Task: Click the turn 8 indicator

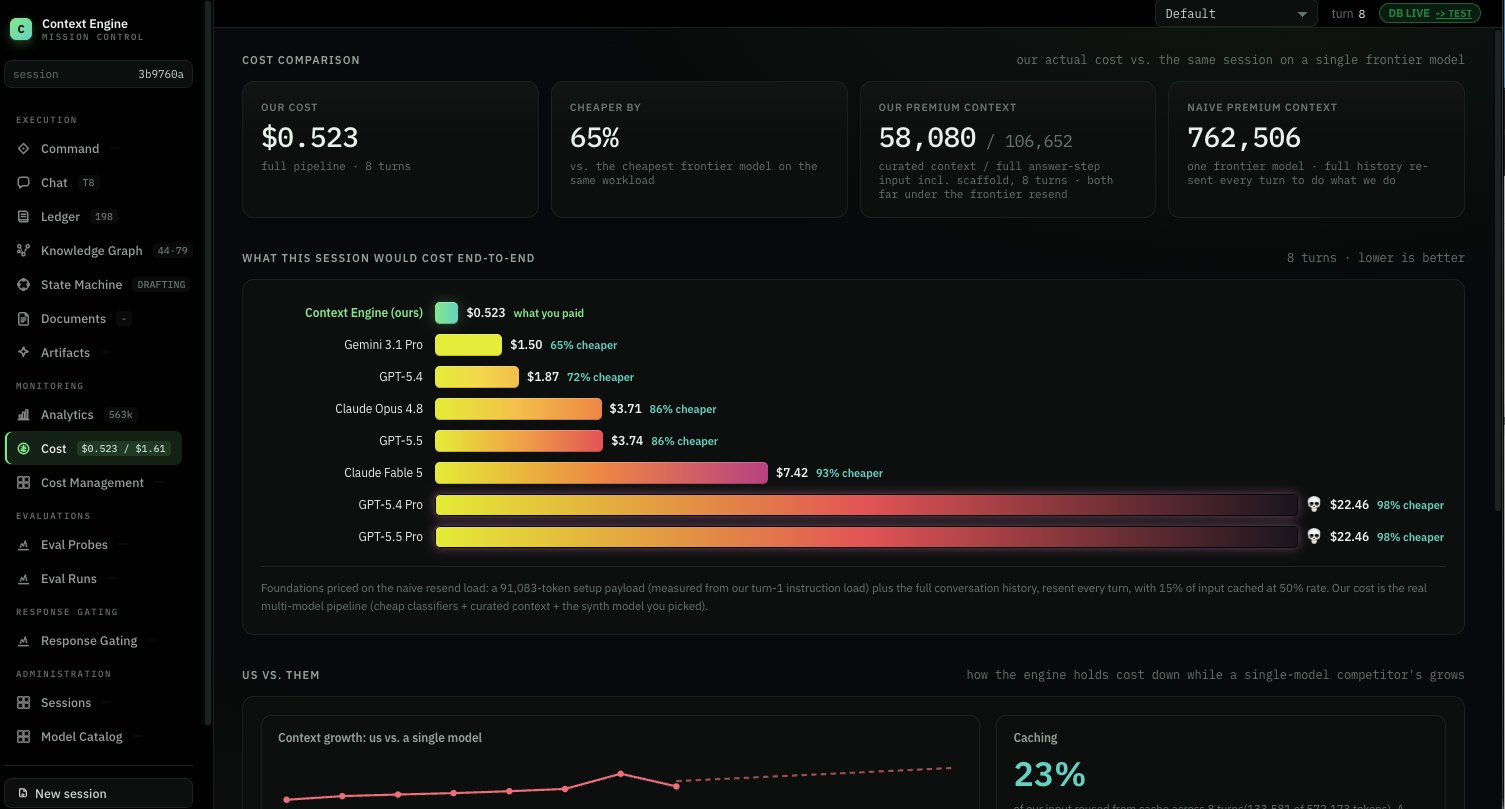Action: (x=1348, y=14)
